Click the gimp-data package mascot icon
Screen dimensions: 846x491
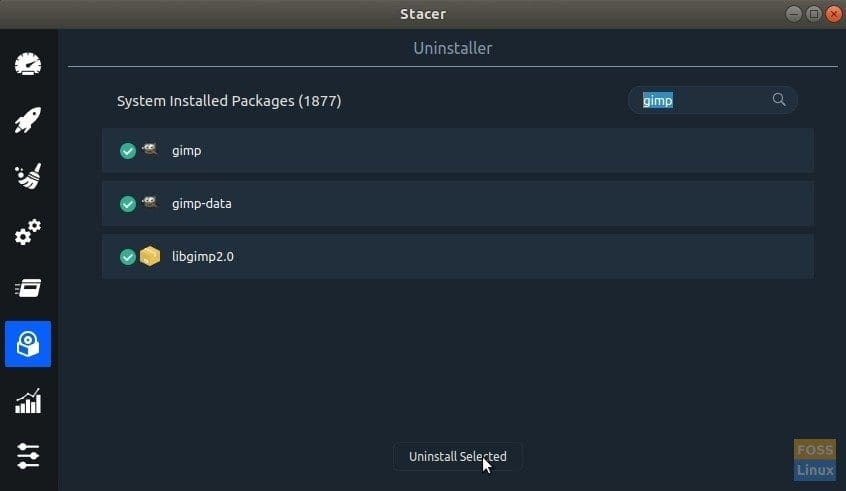[x=149, y=202]
